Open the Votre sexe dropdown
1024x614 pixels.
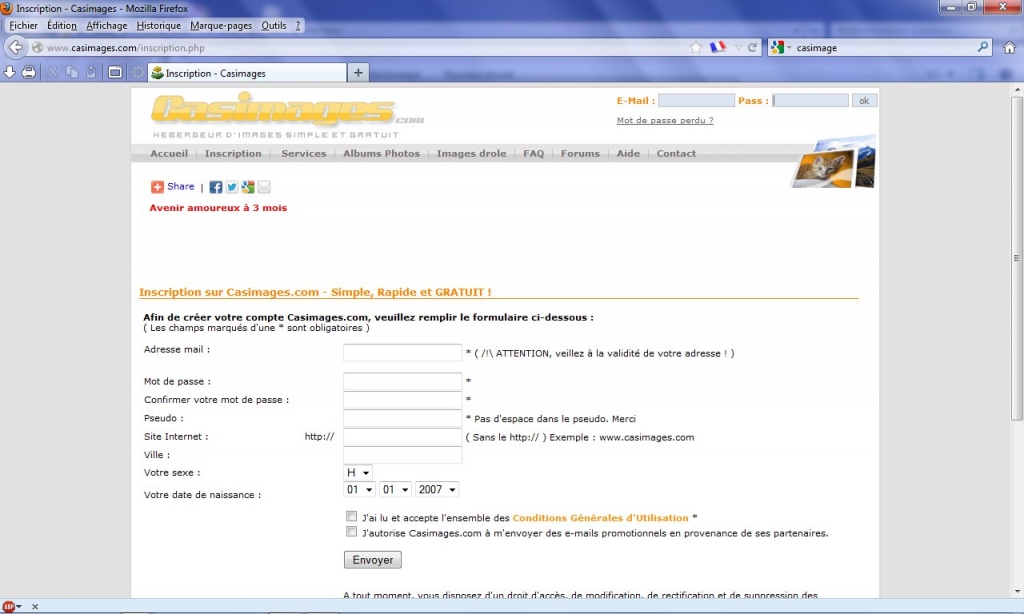(358, 472)
